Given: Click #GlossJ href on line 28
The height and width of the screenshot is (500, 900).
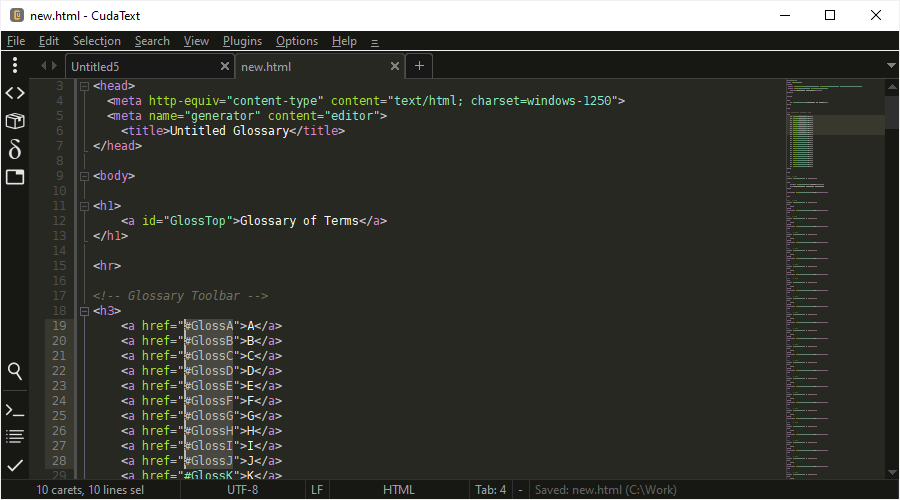Looking at the screenshot, I should pos(209,461).
